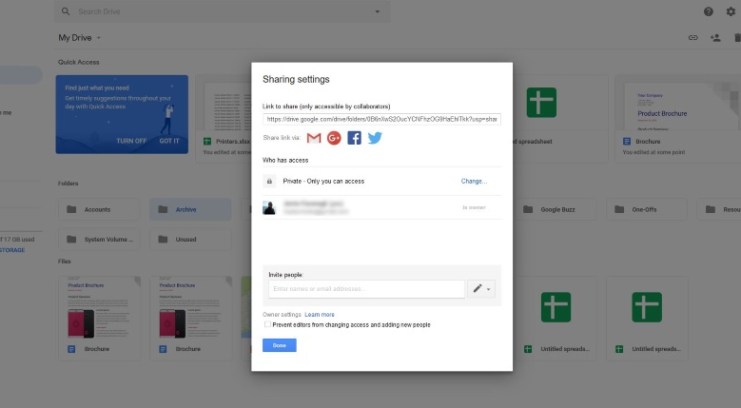Viewport: 741px width, 408px height.
Task: Open the Learn more link
Action: tap(320, 314)
